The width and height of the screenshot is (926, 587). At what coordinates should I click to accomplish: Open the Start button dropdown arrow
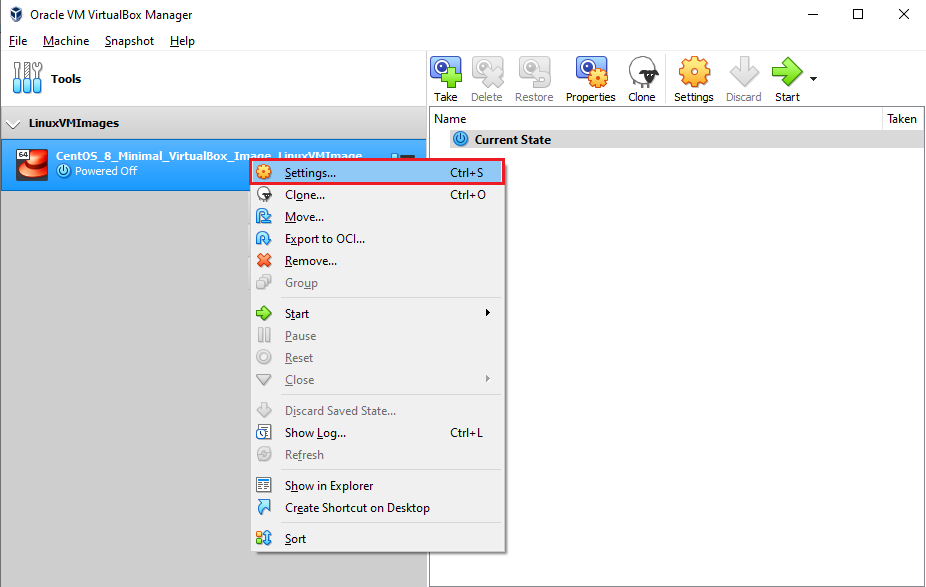tap(813, 79)
